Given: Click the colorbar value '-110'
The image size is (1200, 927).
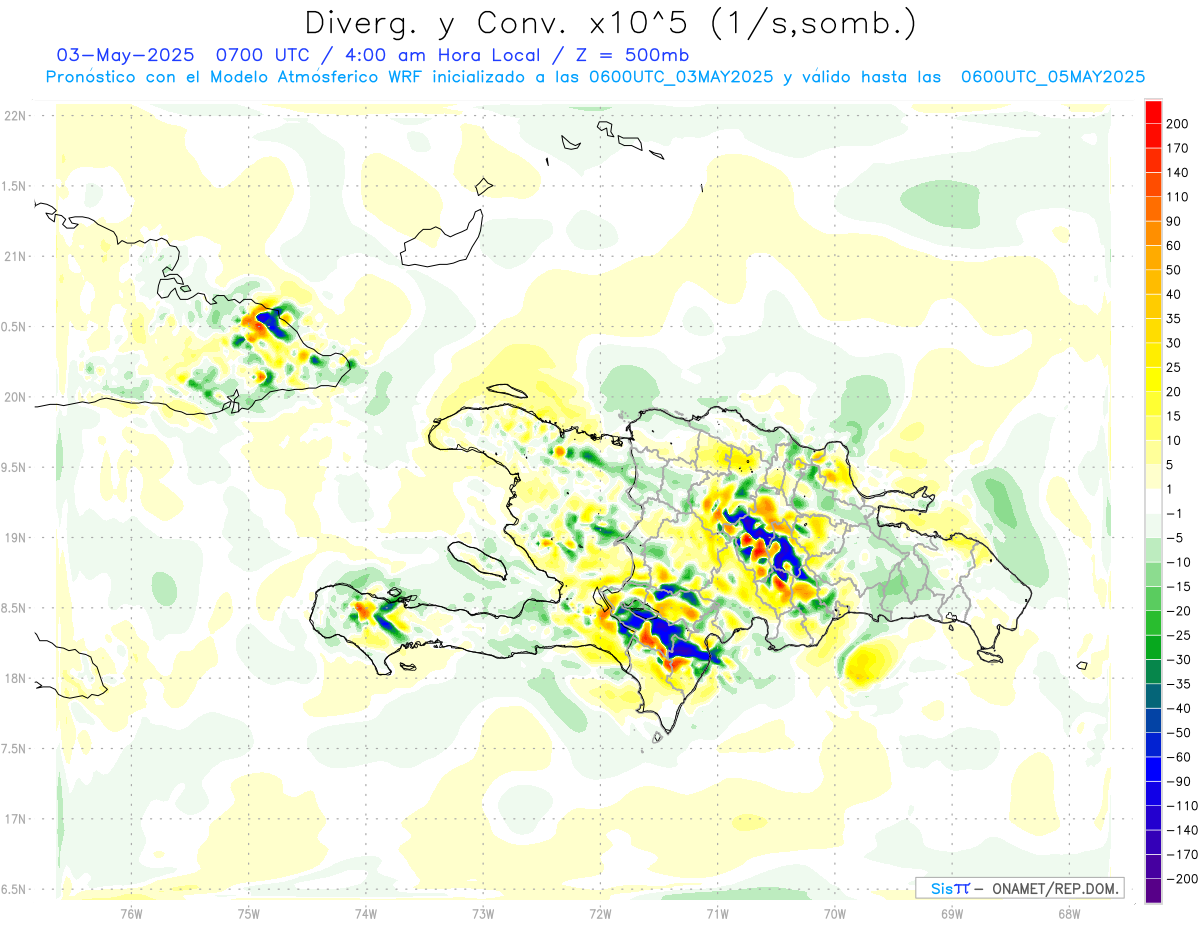Looking at the screenshot, I should pos(1181,806).
